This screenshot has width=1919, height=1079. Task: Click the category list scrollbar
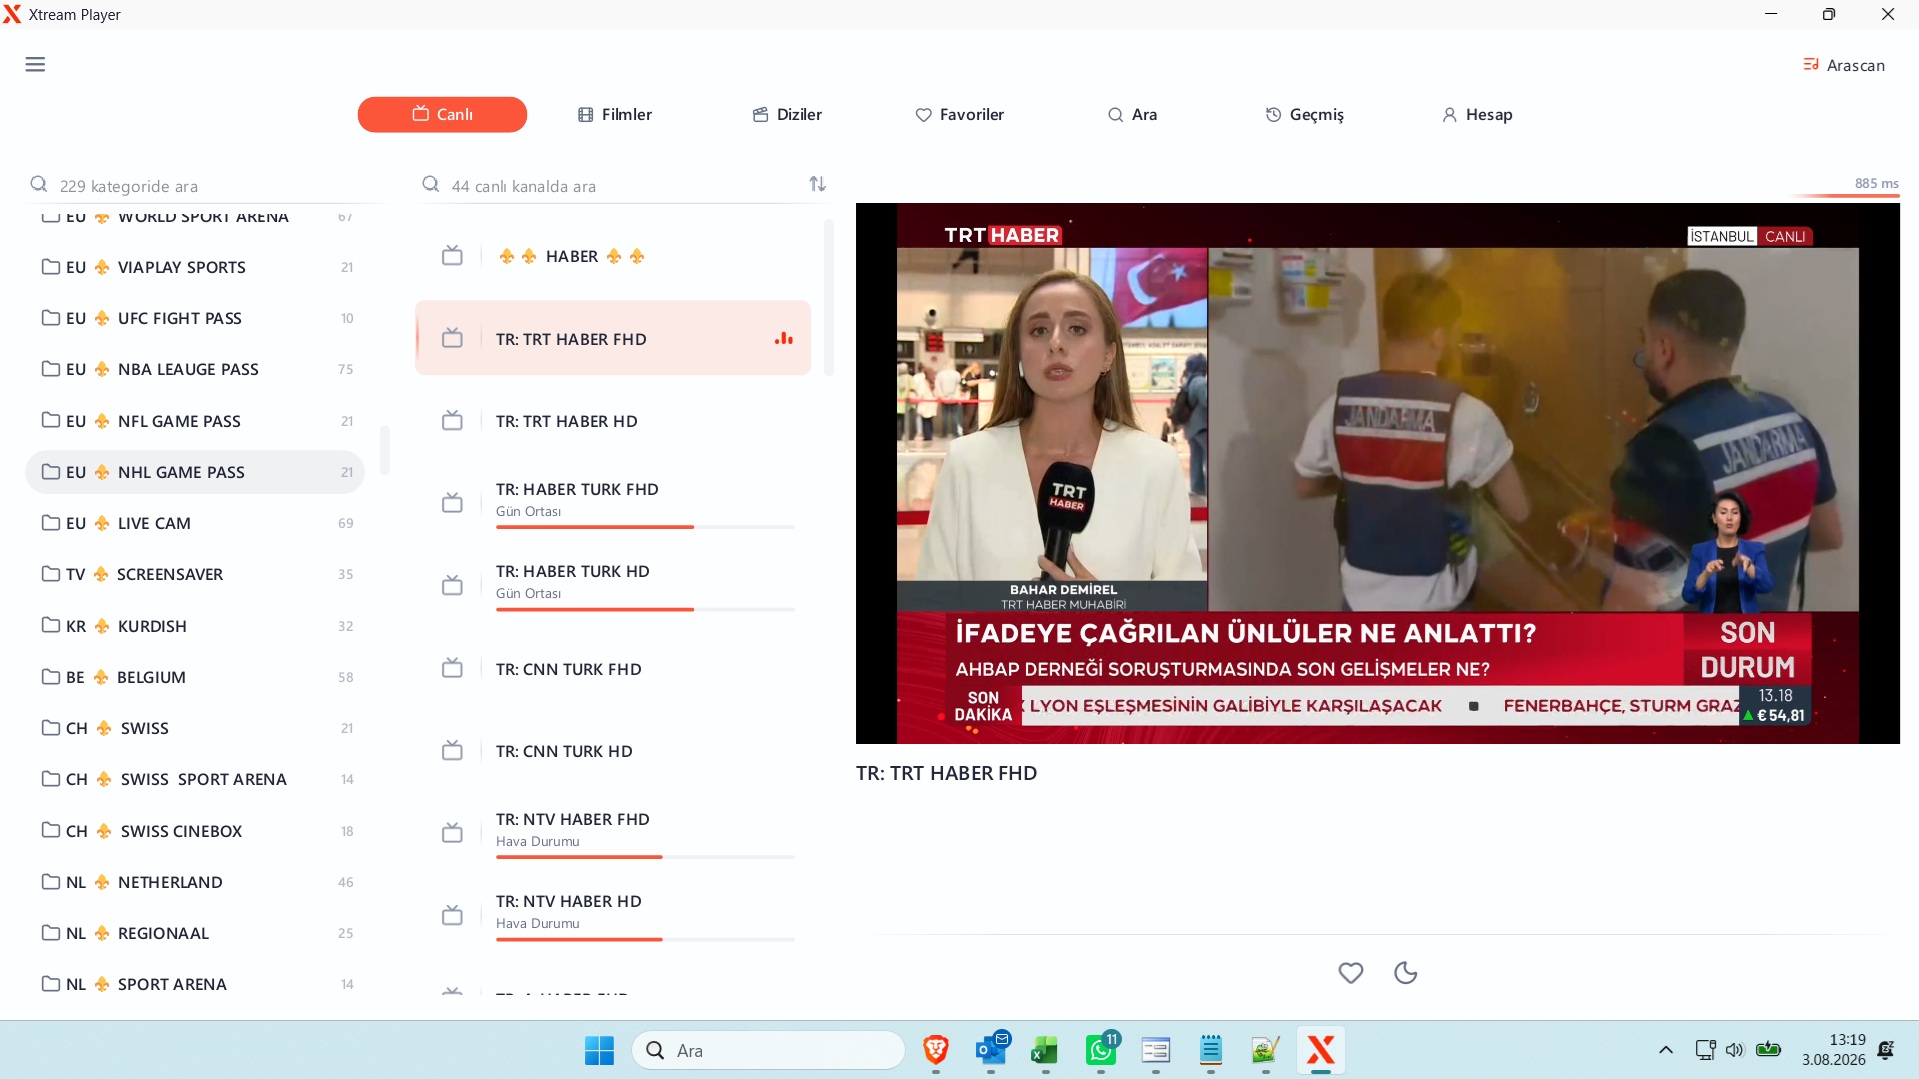tap(385, 450)
